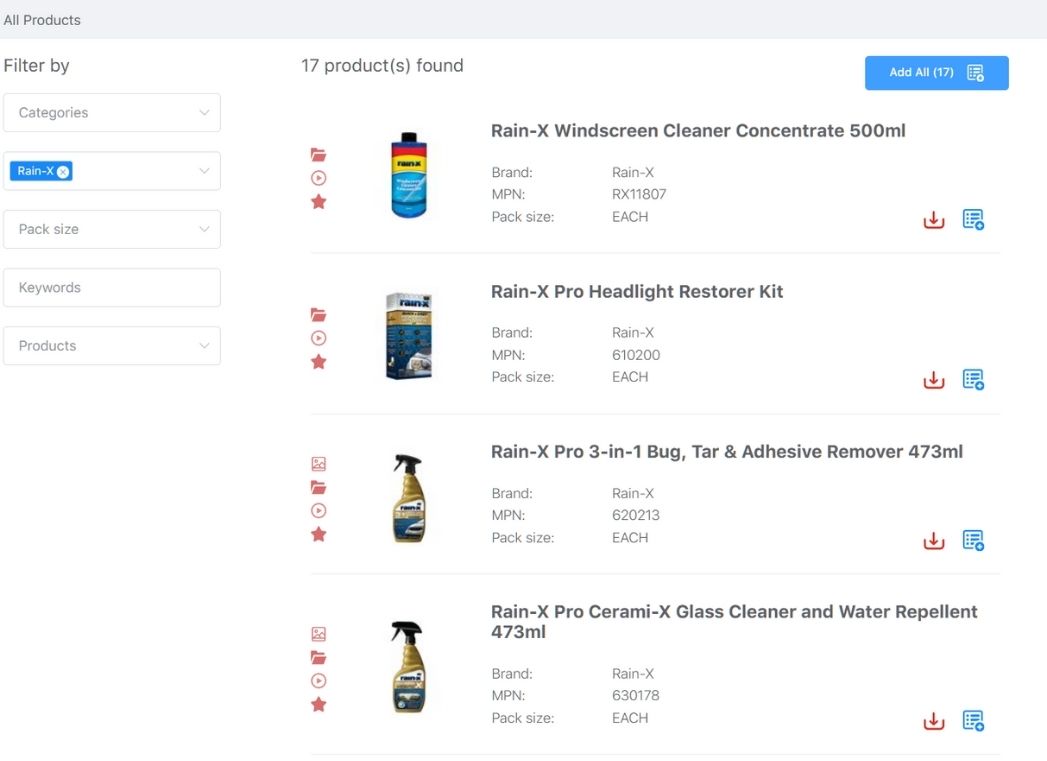Viewport: 1047px width, 761px height.
Task: Open folder icon for Pro Headlight Restorer Kit
Action: [319, 314]
